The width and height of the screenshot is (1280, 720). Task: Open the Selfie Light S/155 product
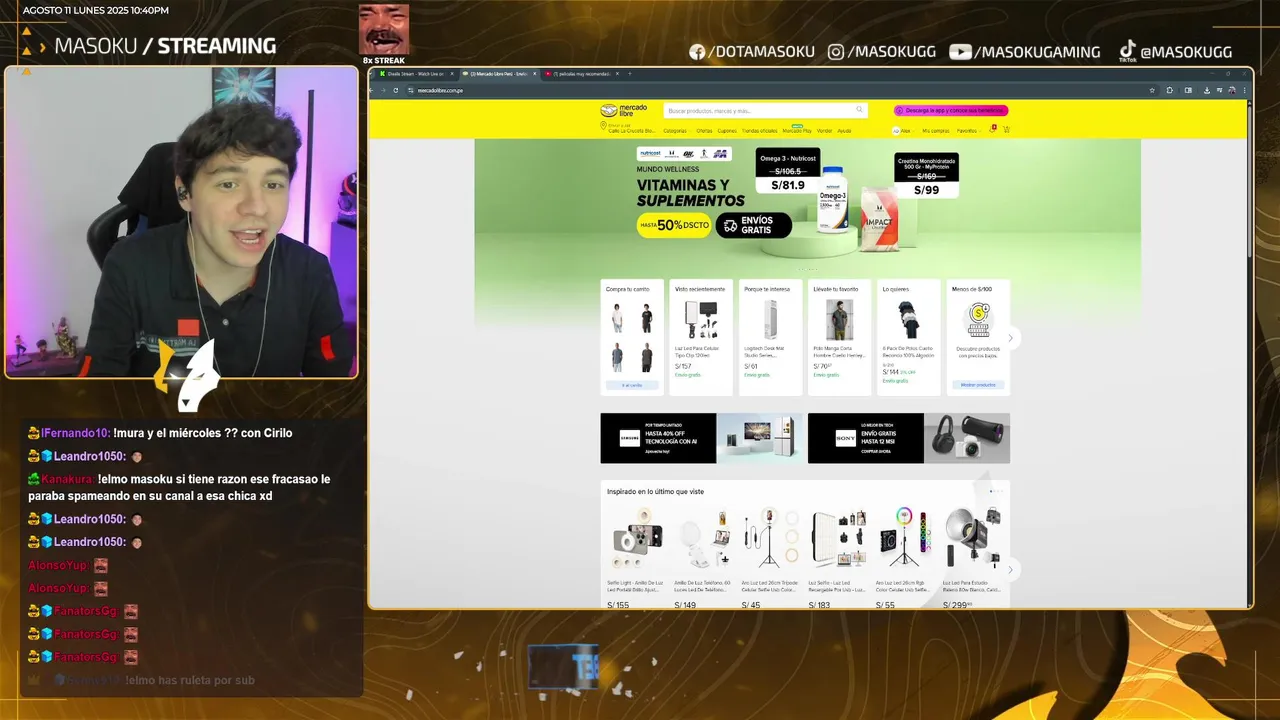tap(634, 555)
